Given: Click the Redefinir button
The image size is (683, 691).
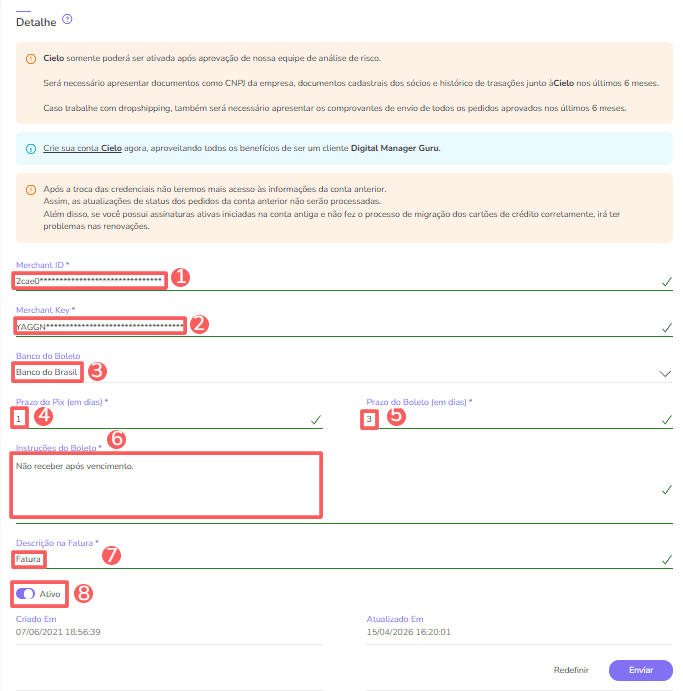Looking at the screenshot, I should coord(571,670).
